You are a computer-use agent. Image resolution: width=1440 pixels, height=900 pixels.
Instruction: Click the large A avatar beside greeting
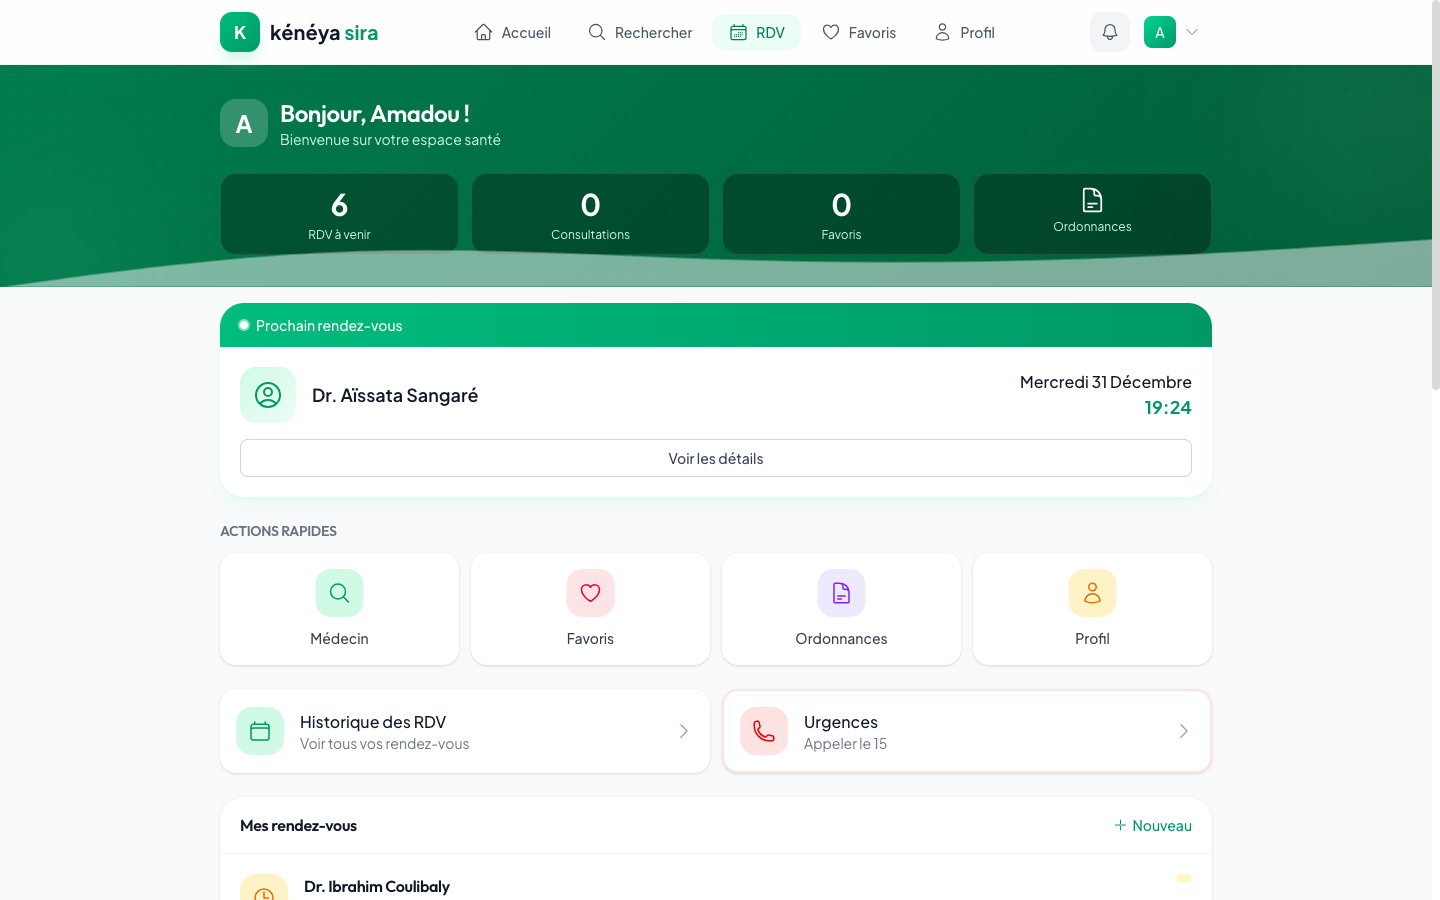coord(244,123)
